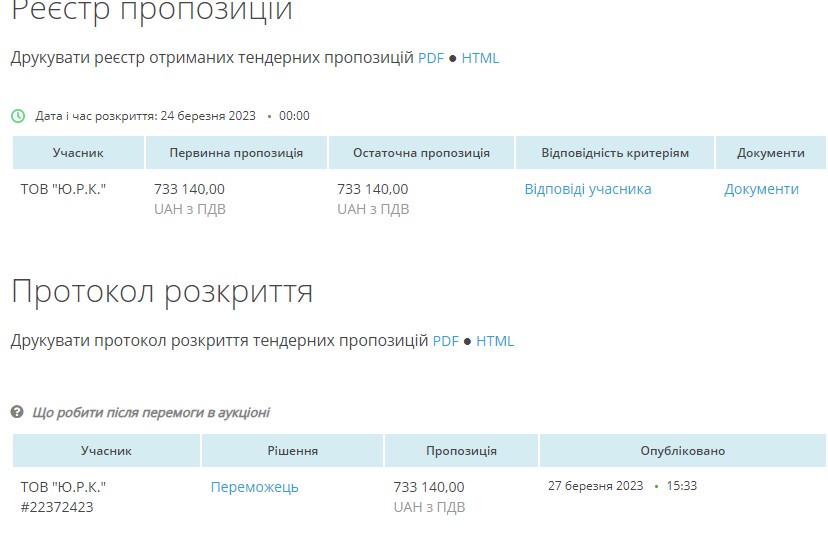Screen dimensions: 828x534
Task: Click the 'Переможець' decision link
Action: 254,487
